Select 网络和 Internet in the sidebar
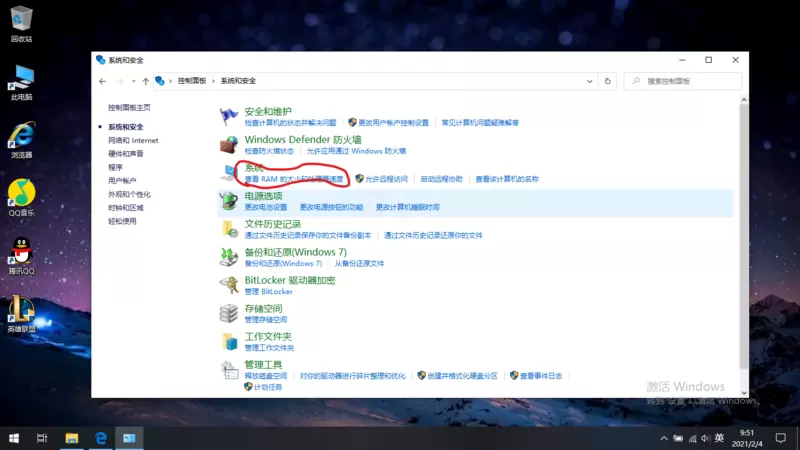The width and height of the screenshot is (800, 450). 133,140
